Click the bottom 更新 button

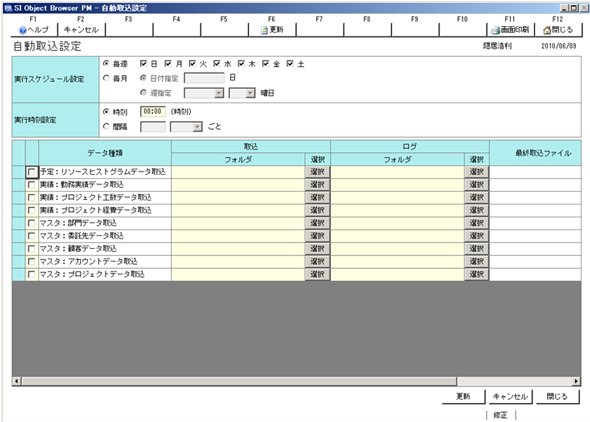(x=463, y=396)
